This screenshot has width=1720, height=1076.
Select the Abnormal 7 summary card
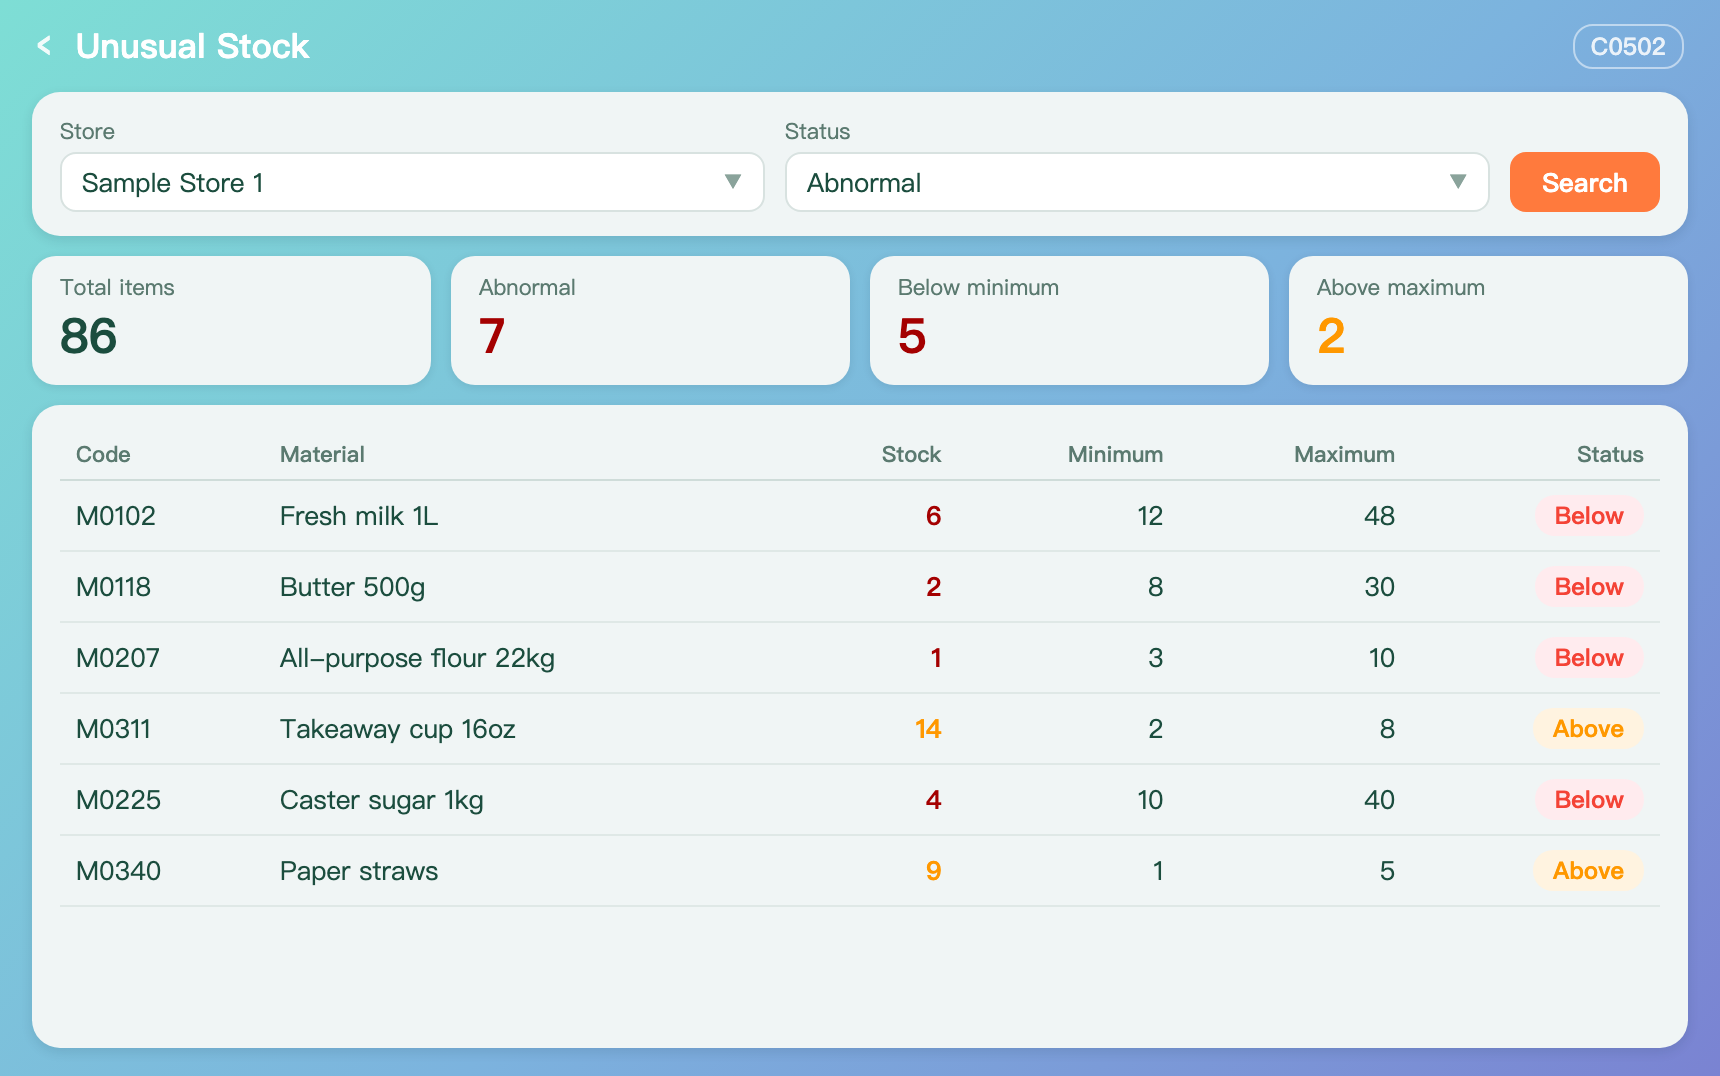coord(650,320)
